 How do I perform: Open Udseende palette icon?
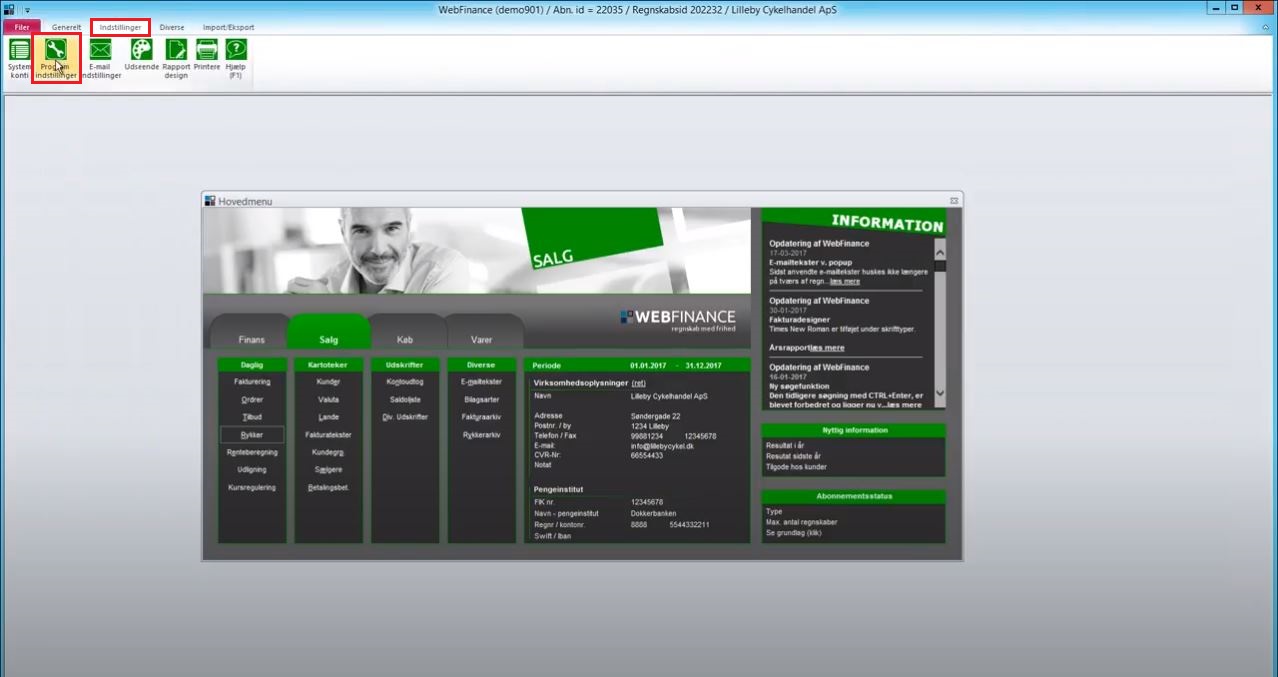141,55
